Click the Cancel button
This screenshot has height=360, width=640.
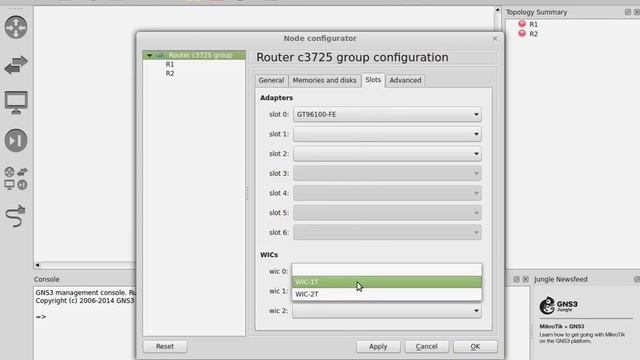tap(427, 347)
